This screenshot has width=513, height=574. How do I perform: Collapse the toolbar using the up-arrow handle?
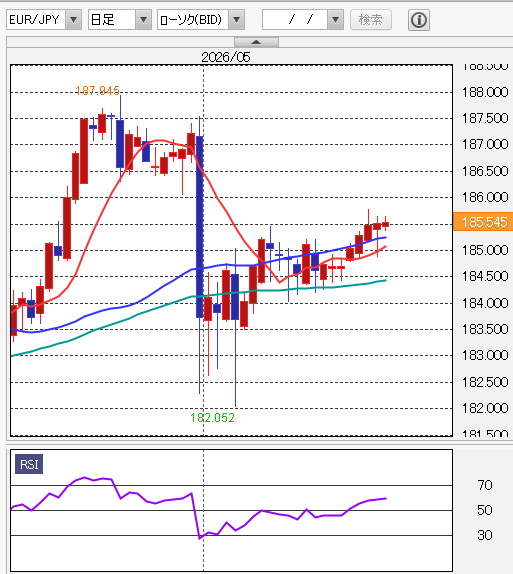click(x=256, y=42)
